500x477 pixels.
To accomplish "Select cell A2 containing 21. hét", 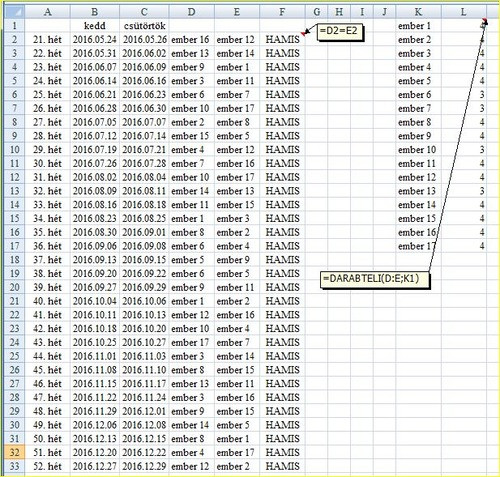I will click(47, 39).
